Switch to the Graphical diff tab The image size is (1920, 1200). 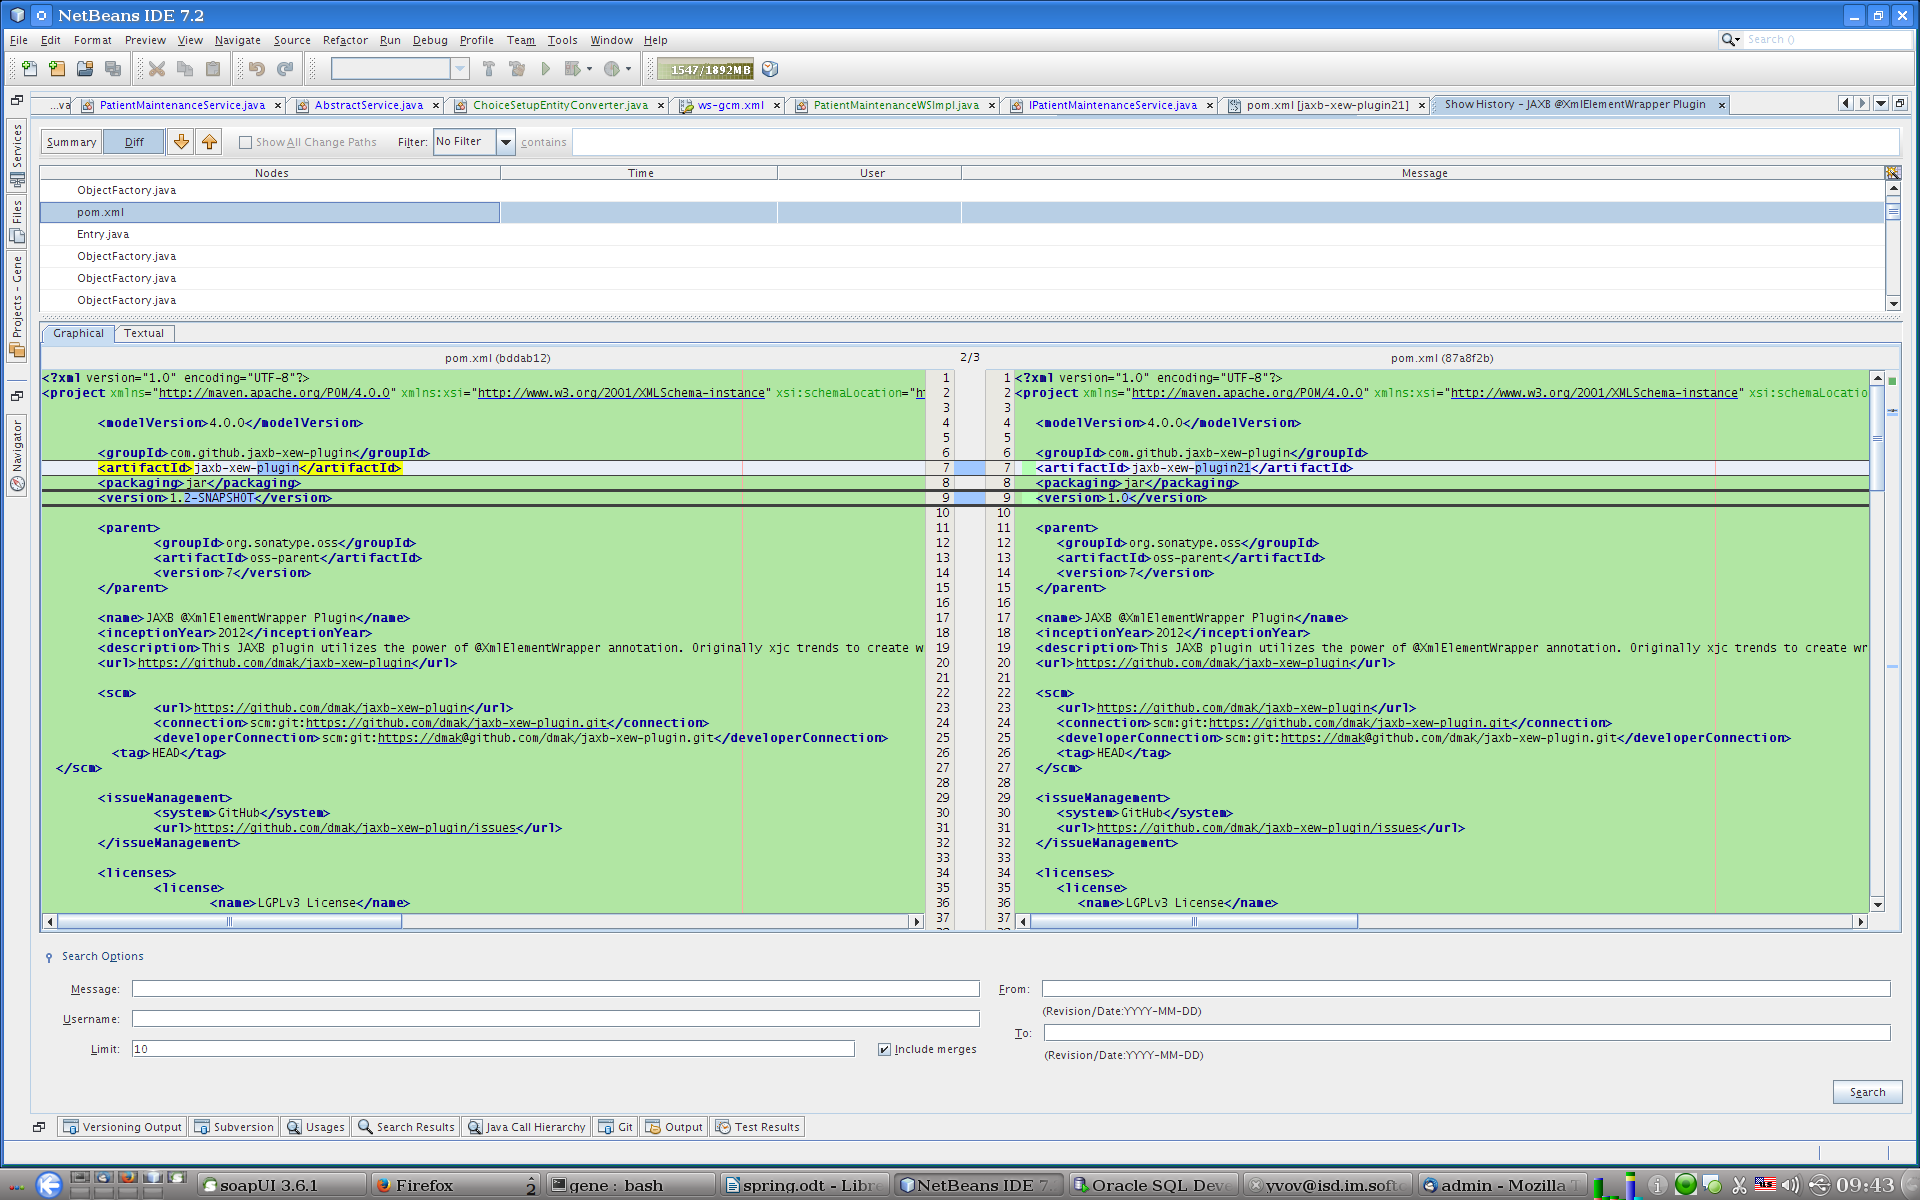(78, 333)
